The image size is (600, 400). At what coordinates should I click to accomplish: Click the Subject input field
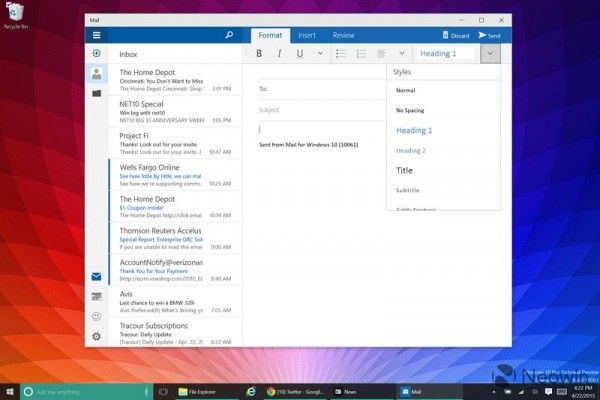(320, 110)
